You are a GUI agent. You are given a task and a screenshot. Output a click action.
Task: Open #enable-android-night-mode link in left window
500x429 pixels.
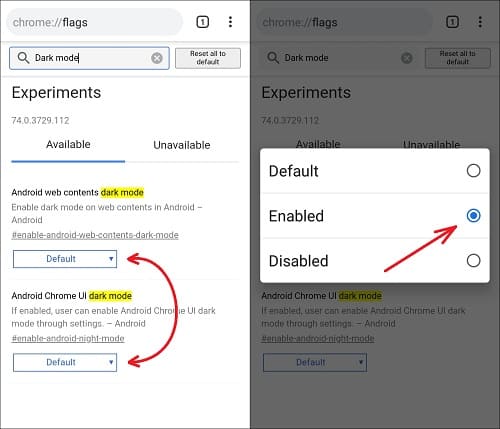click(x=68, y=338)
